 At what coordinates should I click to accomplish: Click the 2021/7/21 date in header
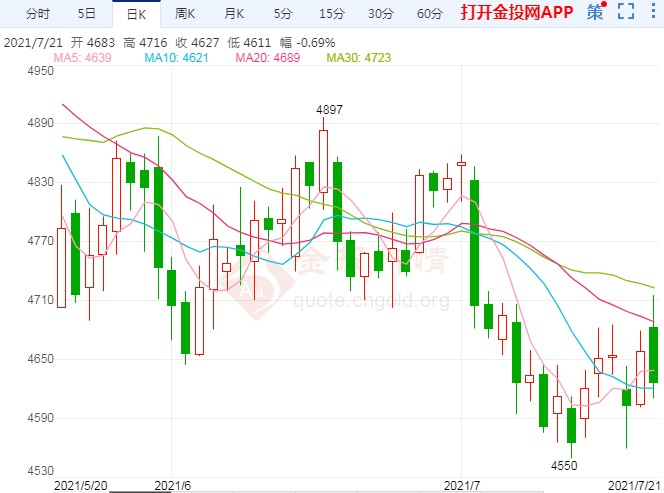click(x=33, y=43)
